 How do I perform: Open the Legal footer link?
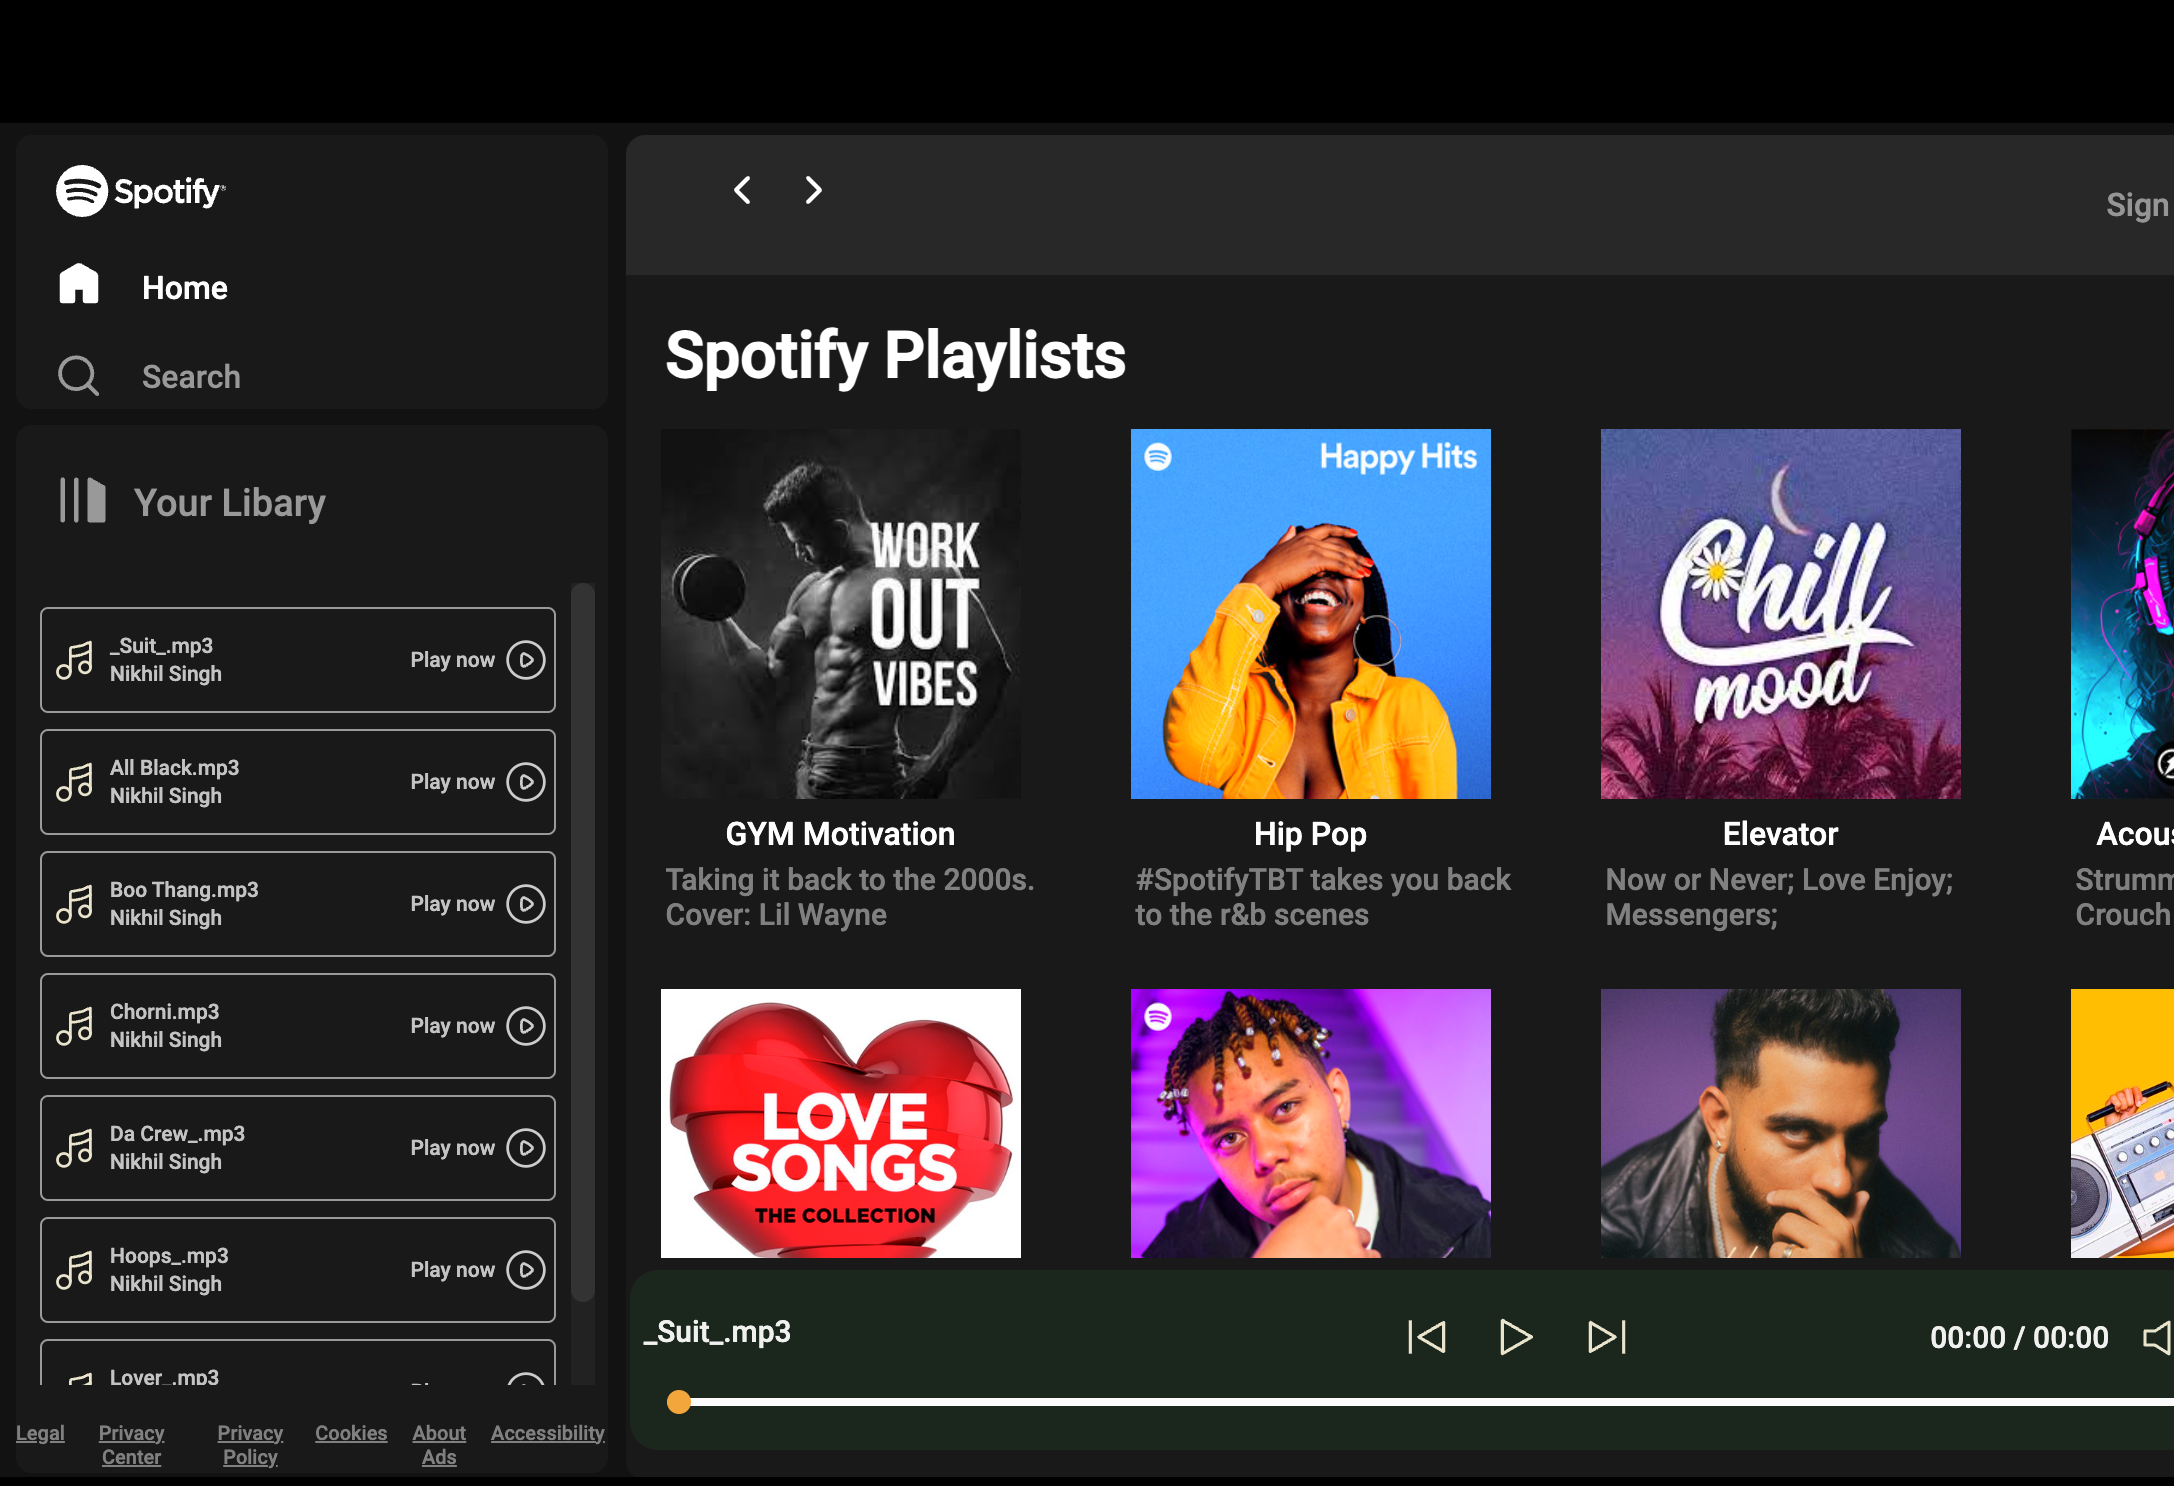click(40, 1433)
